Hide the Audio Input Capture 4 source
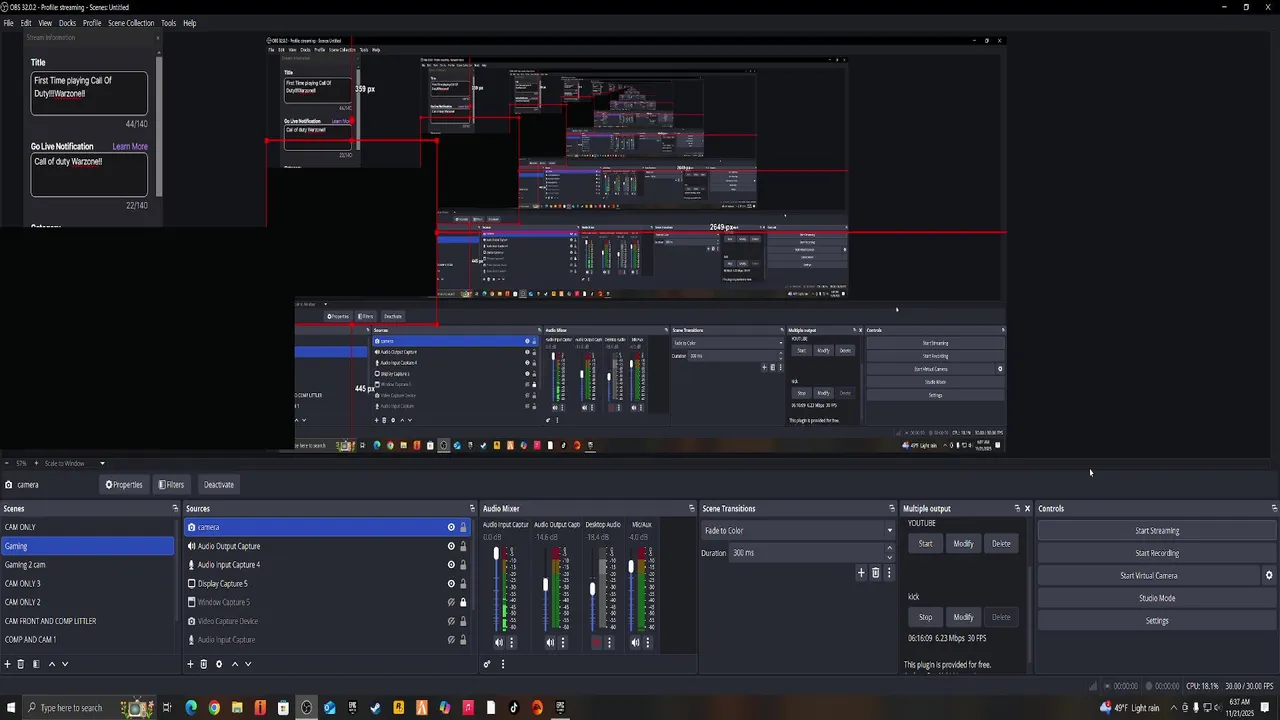The image size is (1280, 720). coord(451,565)
